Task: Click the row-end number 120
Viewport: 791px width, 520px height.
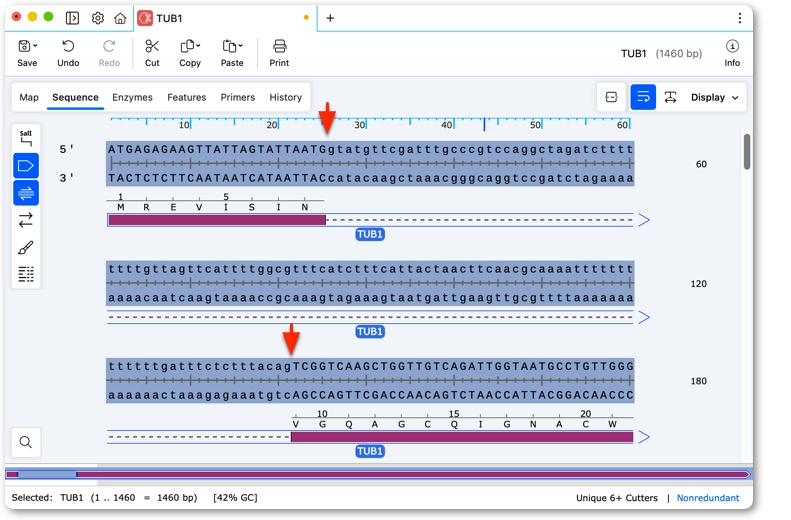Action: 698,284
